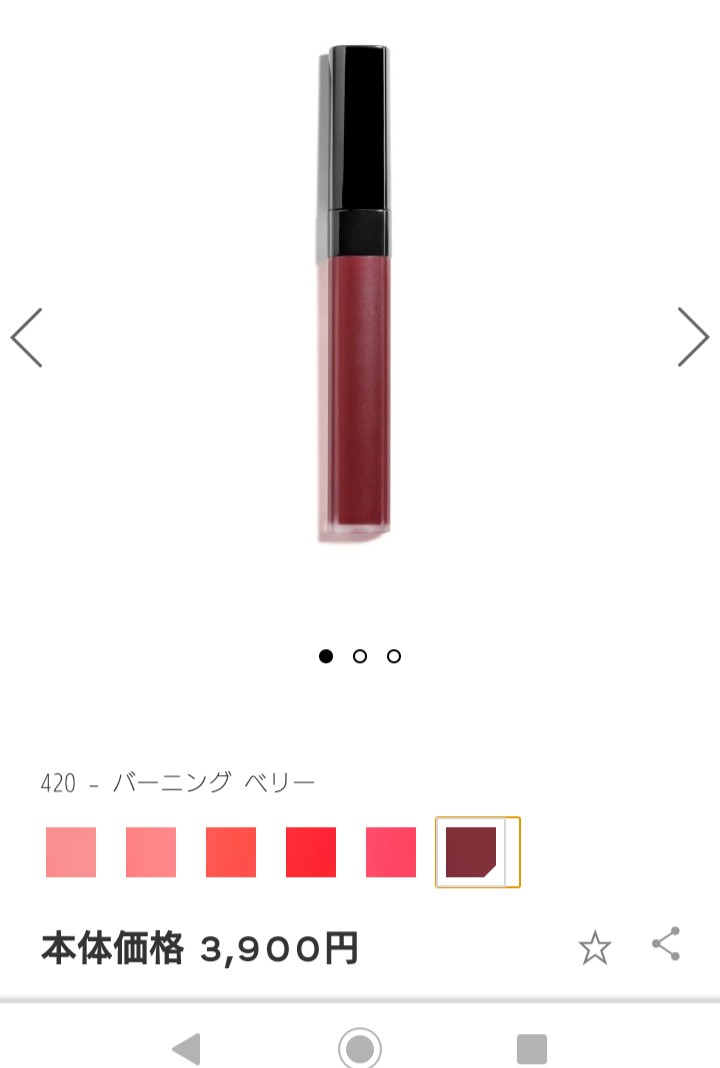Image resolution: width=720 pixels, height=1068 pixels.
Task: Tap the 420 バーニング ベリー shade name
Action: (x=178, y=783)
